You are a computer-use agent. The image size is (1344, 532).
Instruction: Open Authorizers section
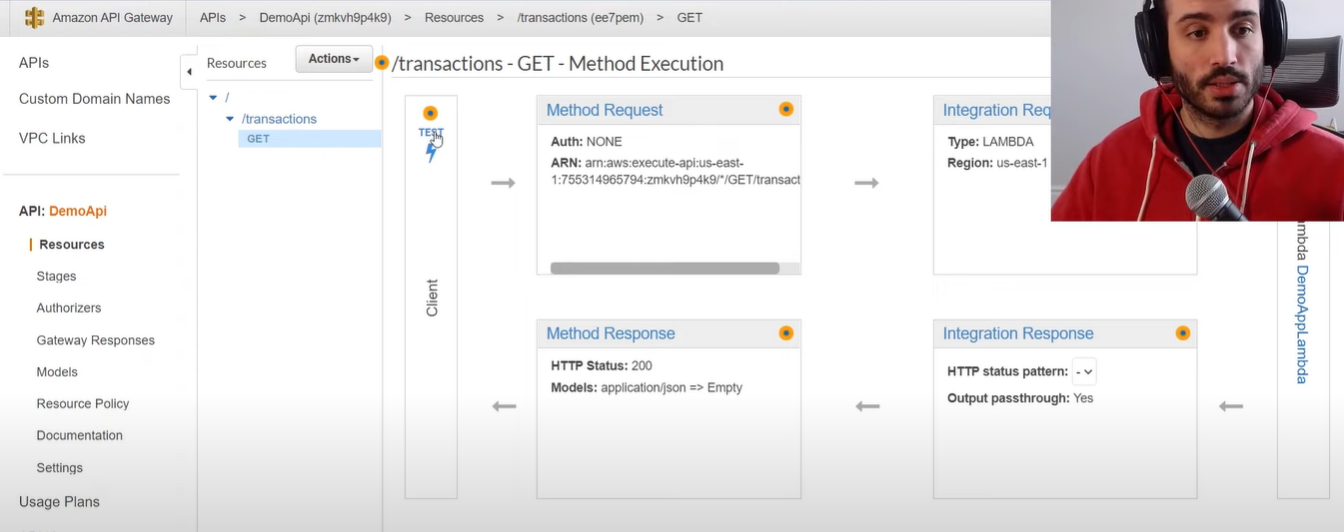(x=69, y=308)
